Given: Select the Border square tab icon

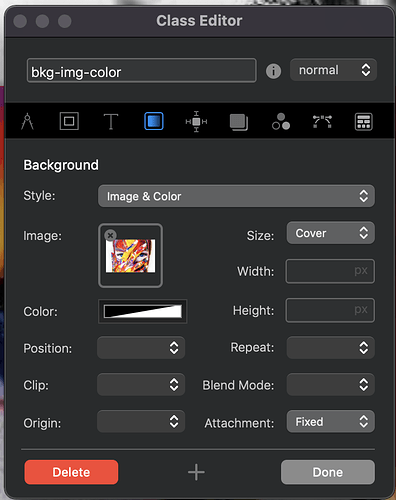Looking at the screenshot, I should 69,121.
